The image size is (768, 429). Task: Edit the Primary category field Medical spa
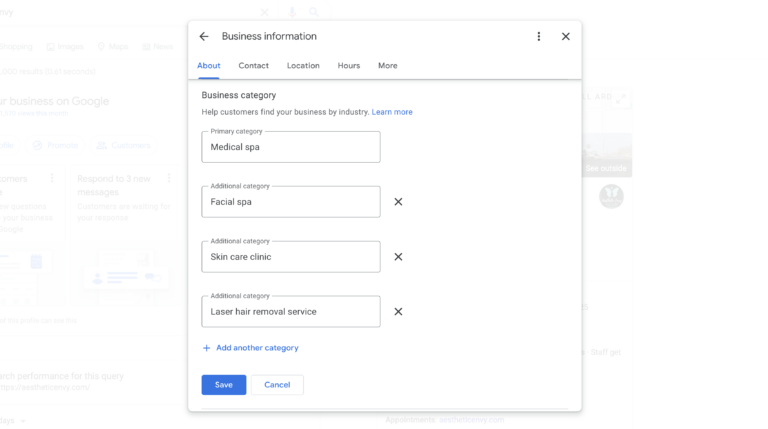(291, 147)
